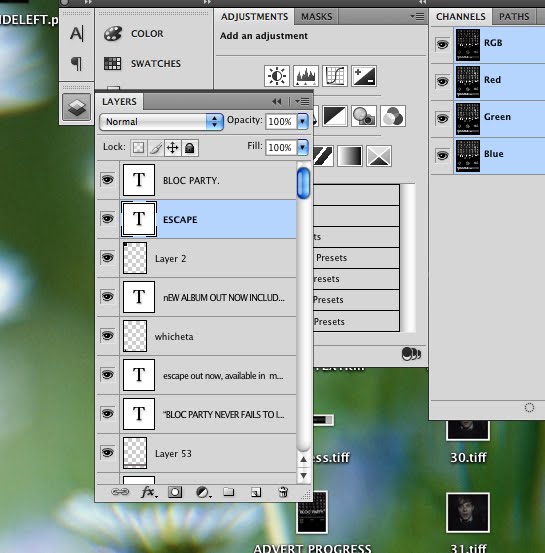The image size is (545, 553).
Task: Click the Opacity 100% input field
Action: pyautogui.click(x=281, y=121)
